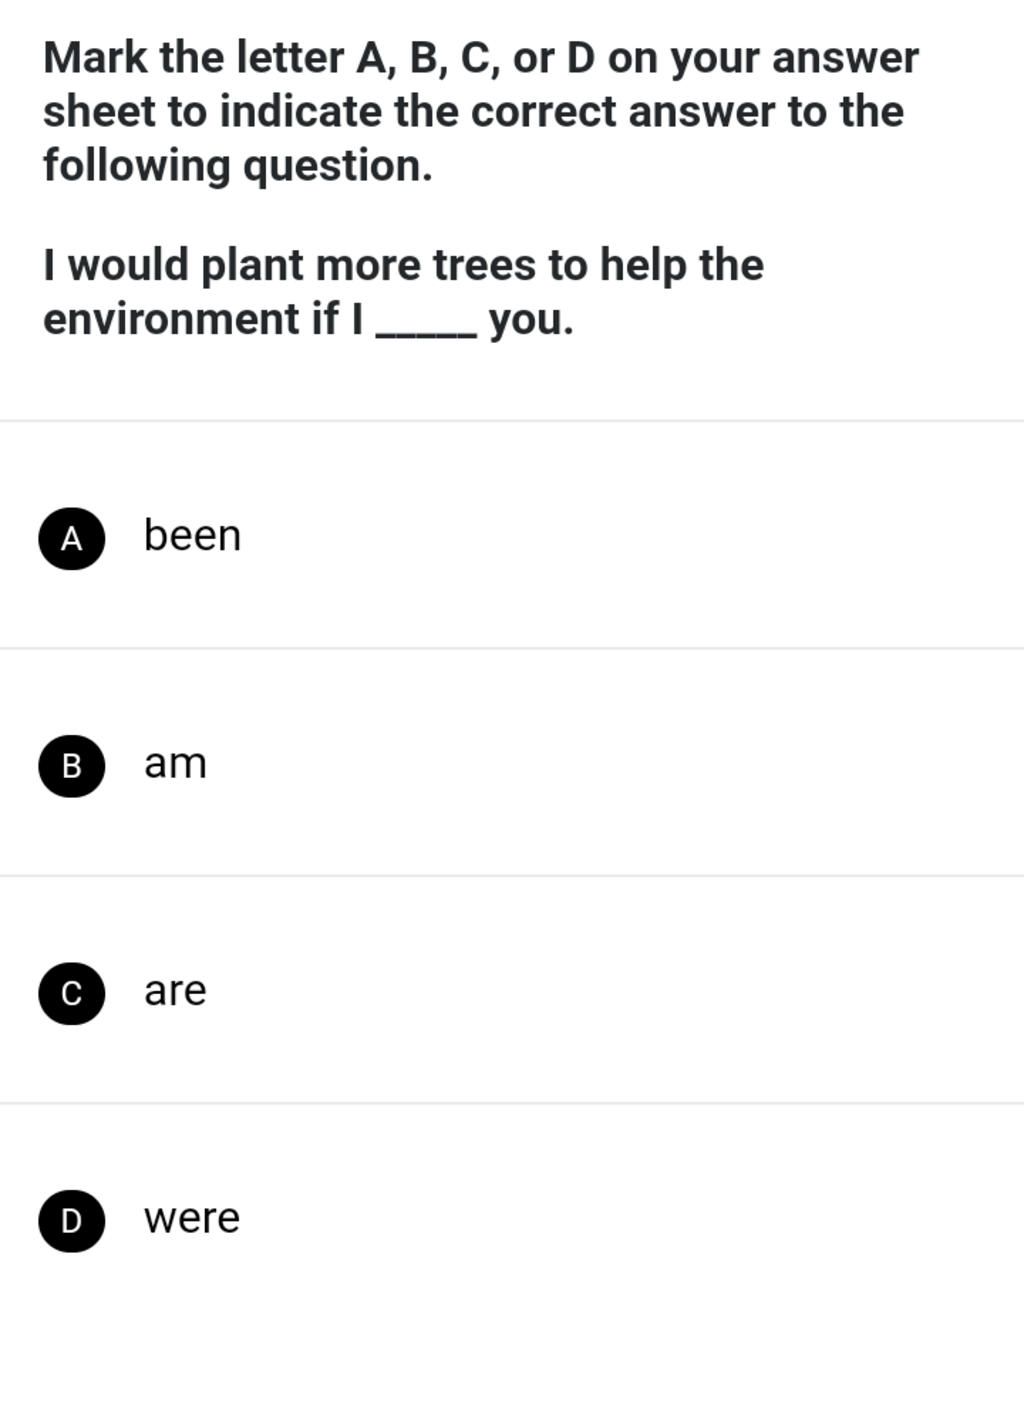Choose the answer text 'been'
This screenshot has height=1426, width=1024.
pos(193,535)
